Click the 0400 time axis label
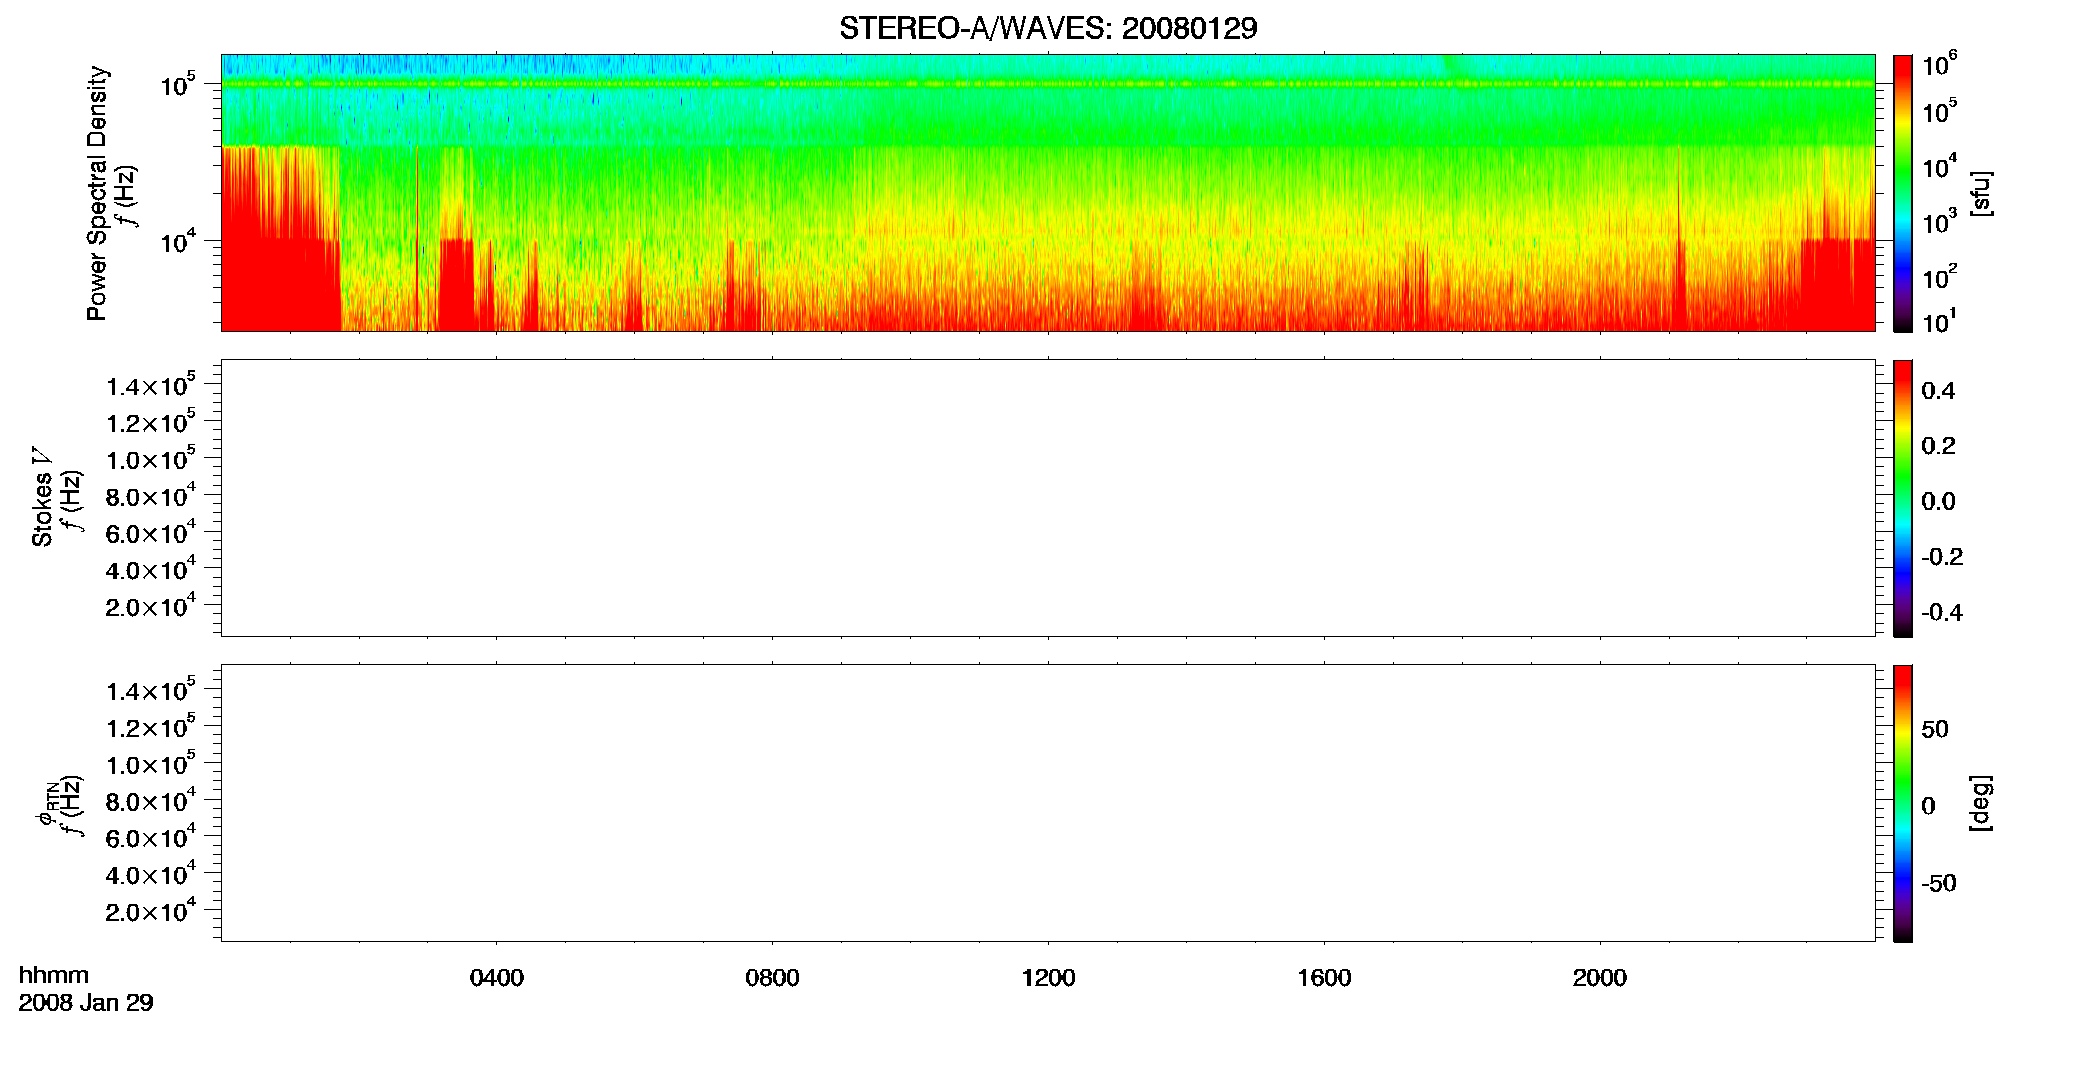Image resolution: width=2096 pixels, height=1080 pixels. tap(496, 978)
